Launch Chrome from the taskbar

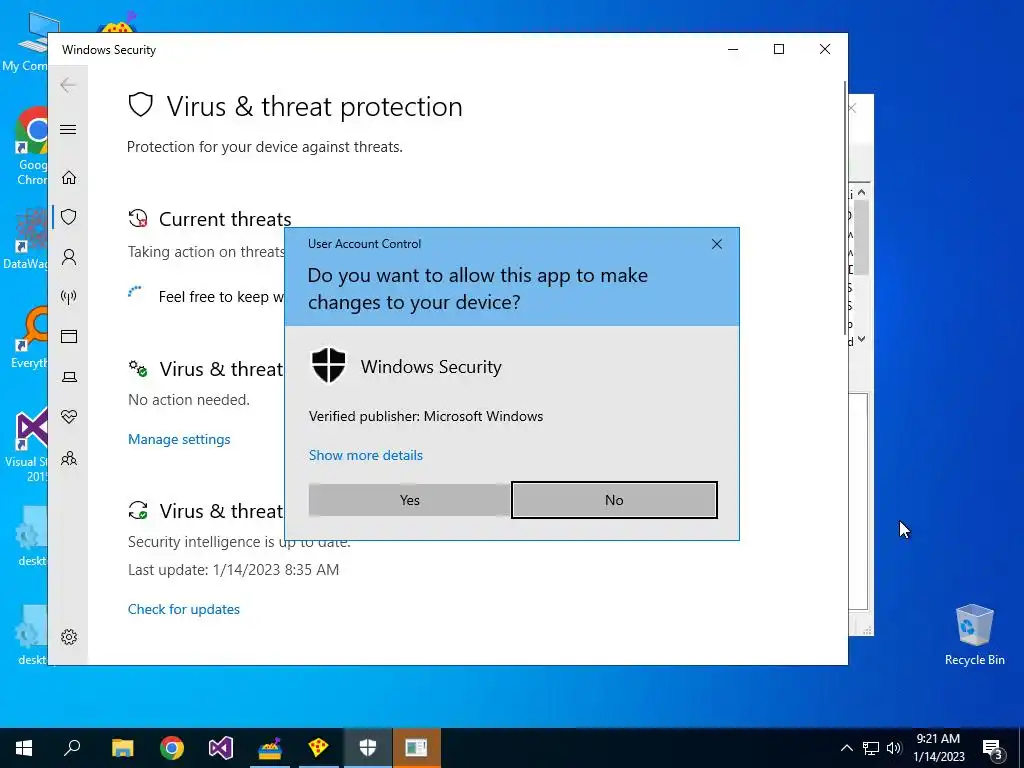172,748
